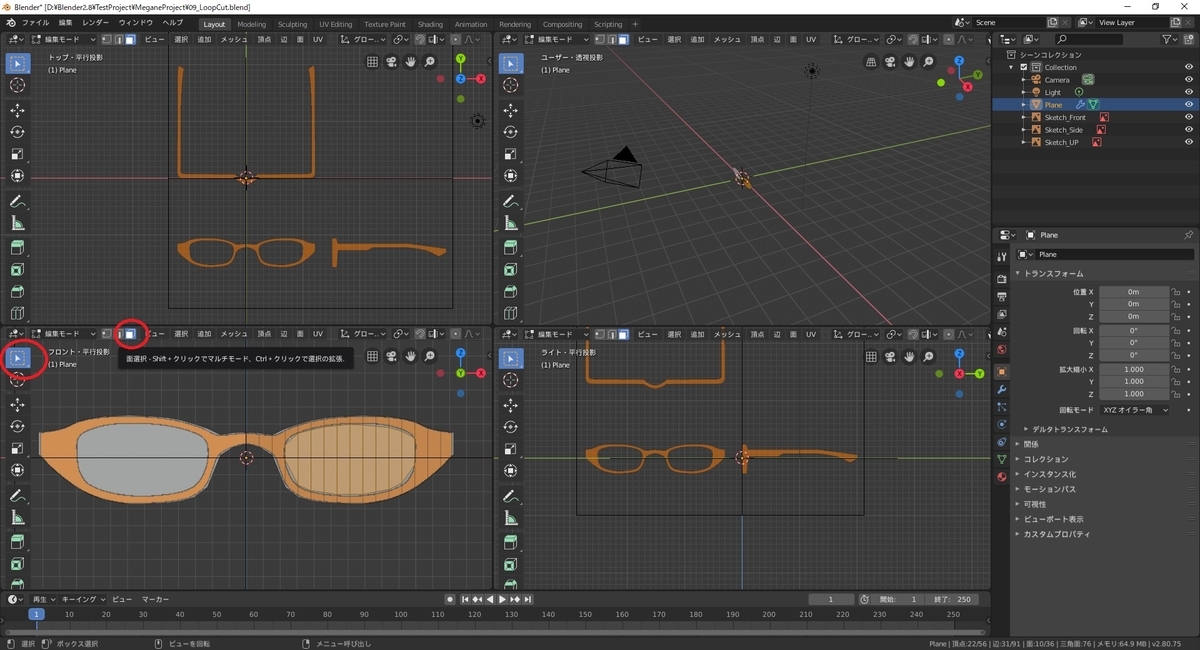Click the circled face select mode icon
The image size is (1200, 650).
(130, 333)
